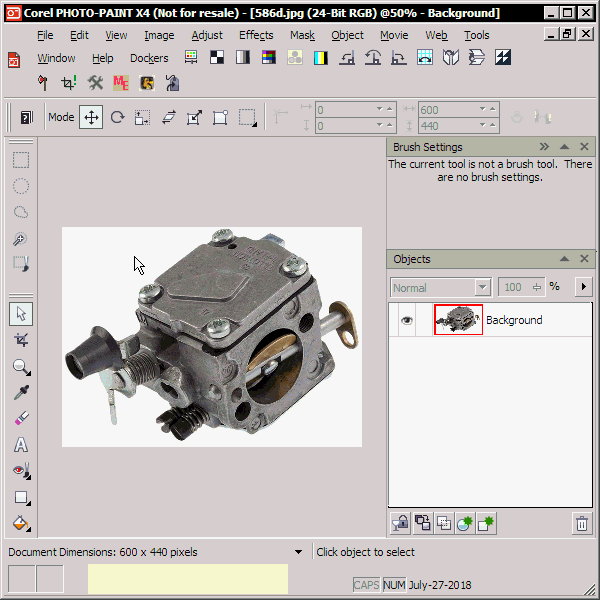
Task: Toggle the CAPS indicator in status bar
Action: (366, 585)
